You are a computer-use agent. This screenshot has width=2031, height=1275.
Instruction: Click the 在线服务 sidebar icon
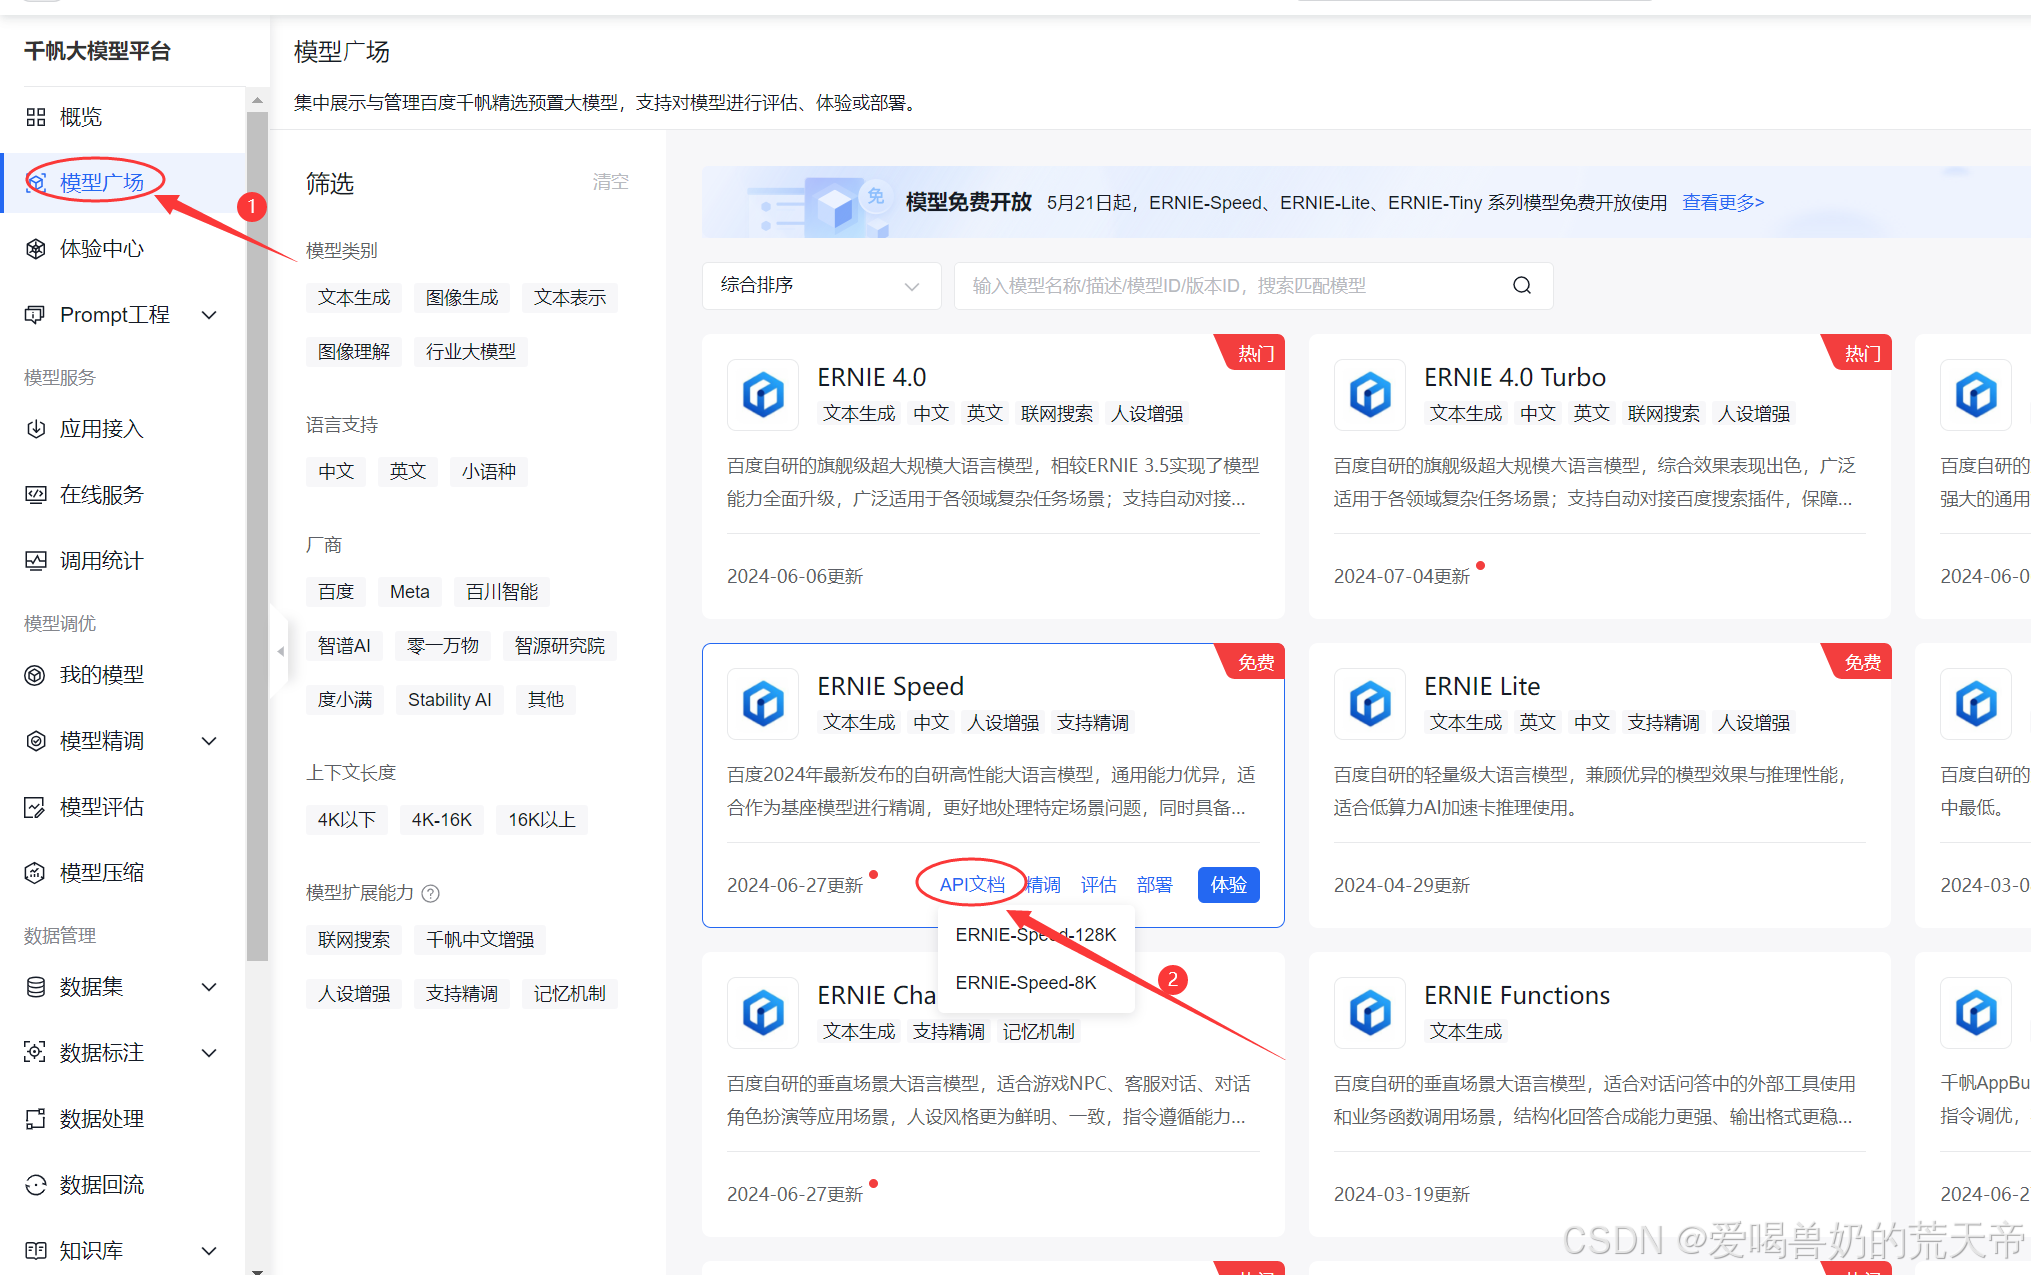[x=36, y=495]
